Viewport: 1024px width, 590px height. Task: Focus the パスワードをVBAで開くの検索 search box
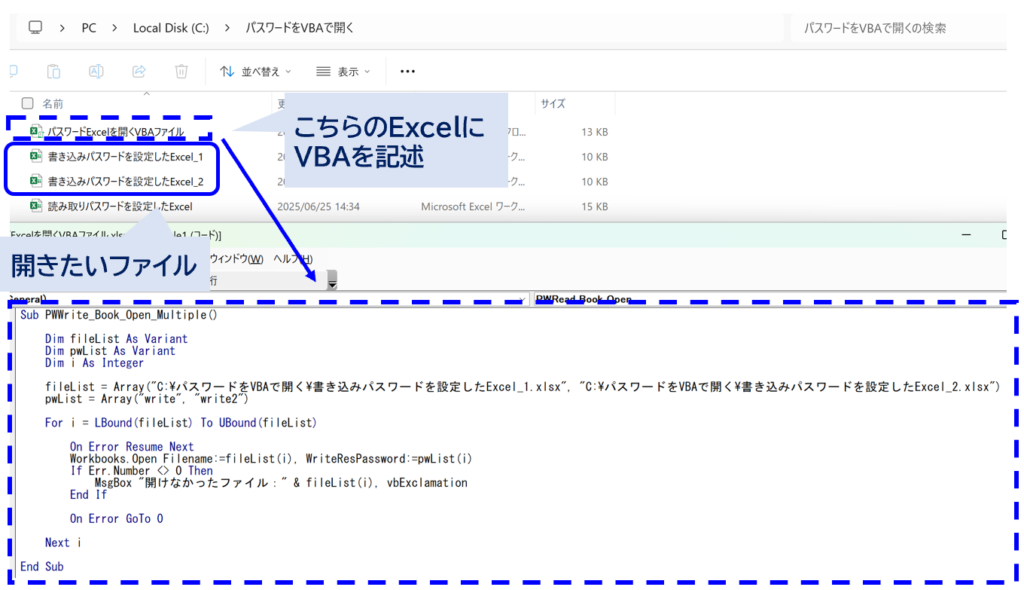(898, 28)
